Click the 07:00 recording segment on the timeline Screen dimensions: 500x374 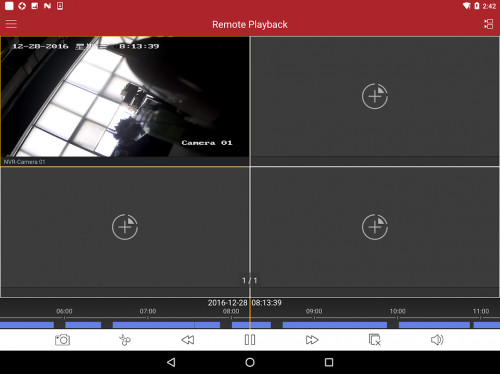(166, 325)
